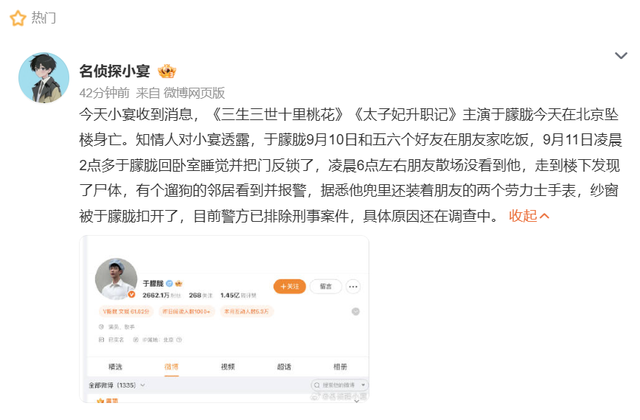Collapse the post with 收起
640x420 pixels.
click(x=529, y=216)
